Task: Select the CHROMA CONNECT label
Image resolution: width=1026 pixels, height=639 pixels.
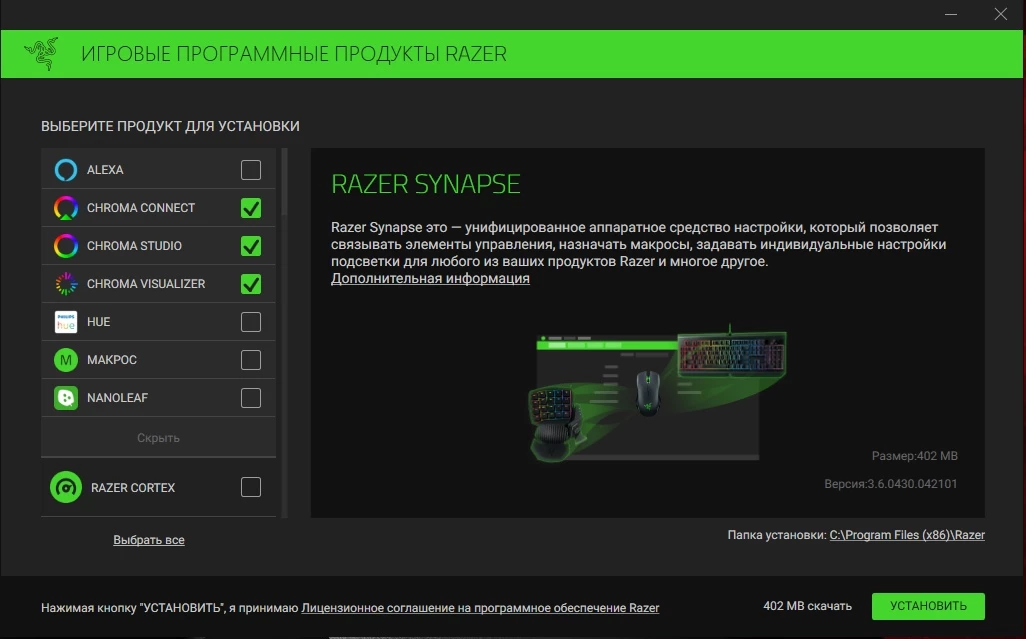Action: (x=141, y=208)
